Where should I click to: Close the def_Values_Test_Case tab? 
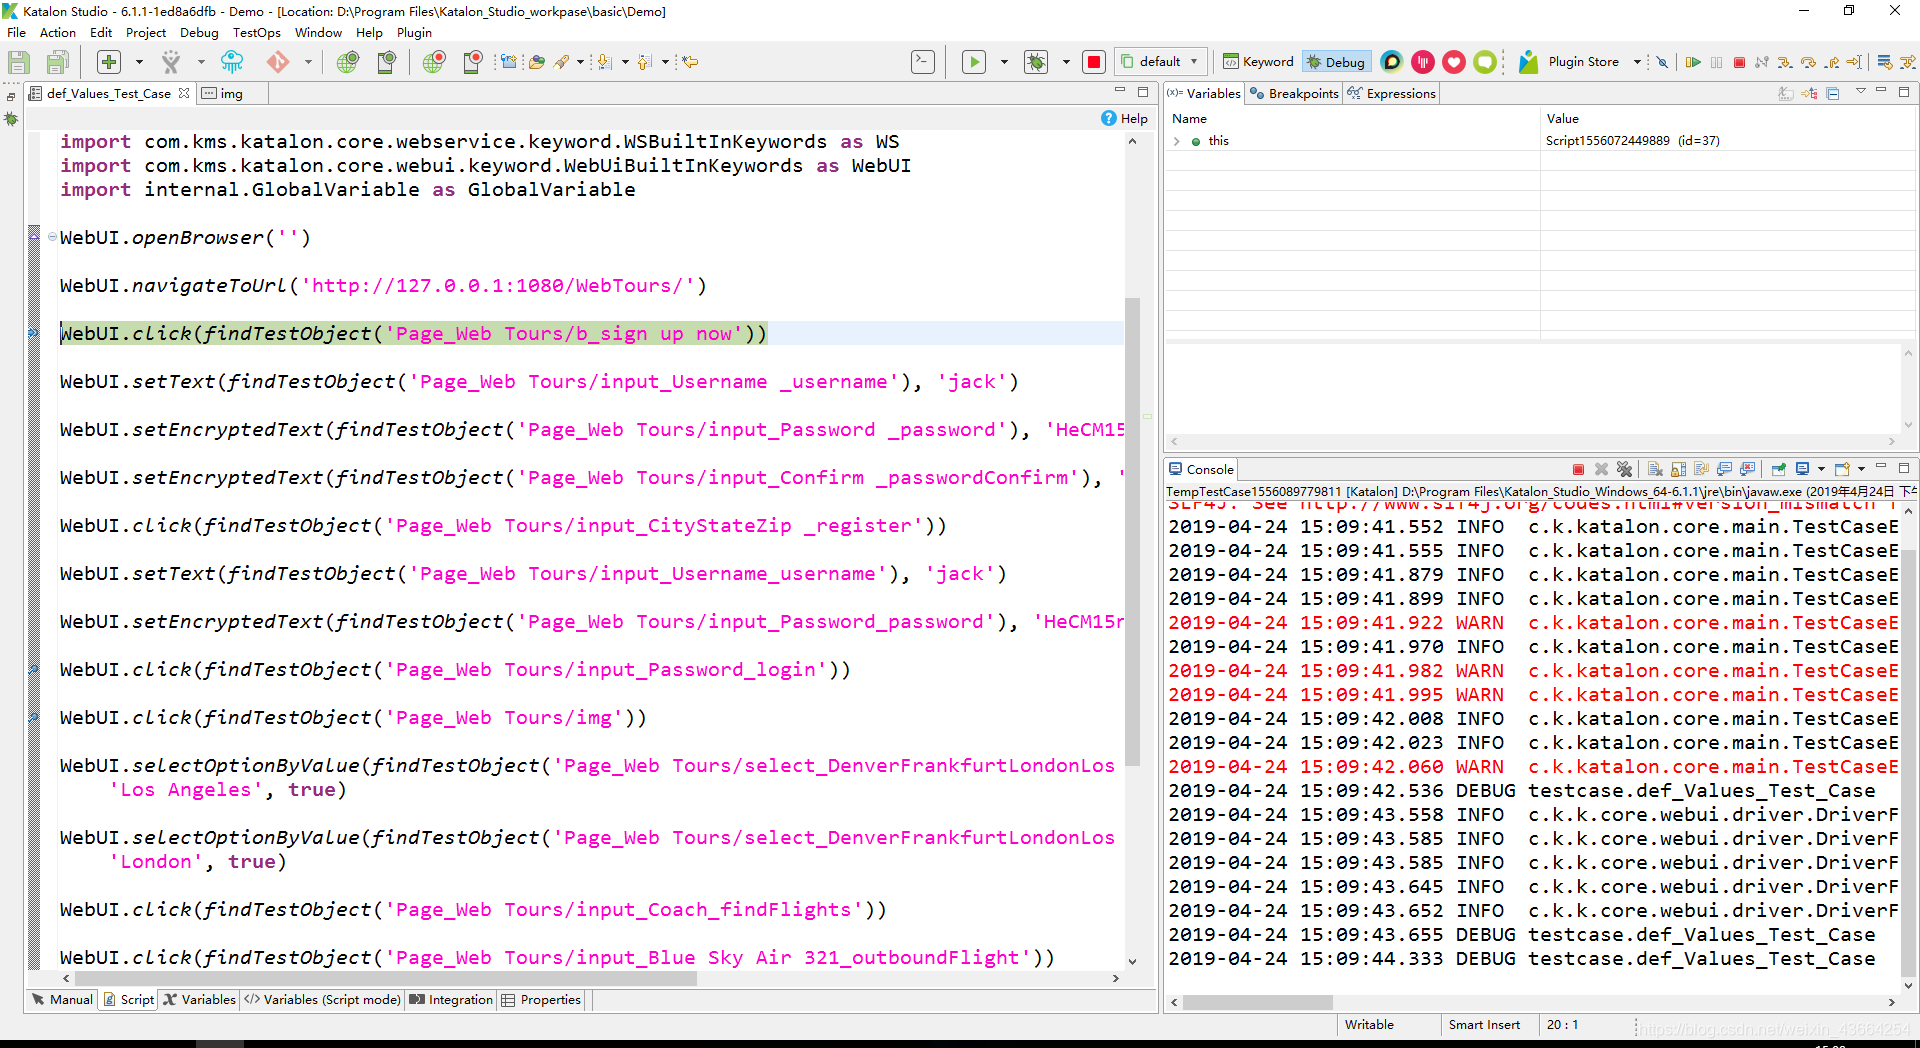184,93
